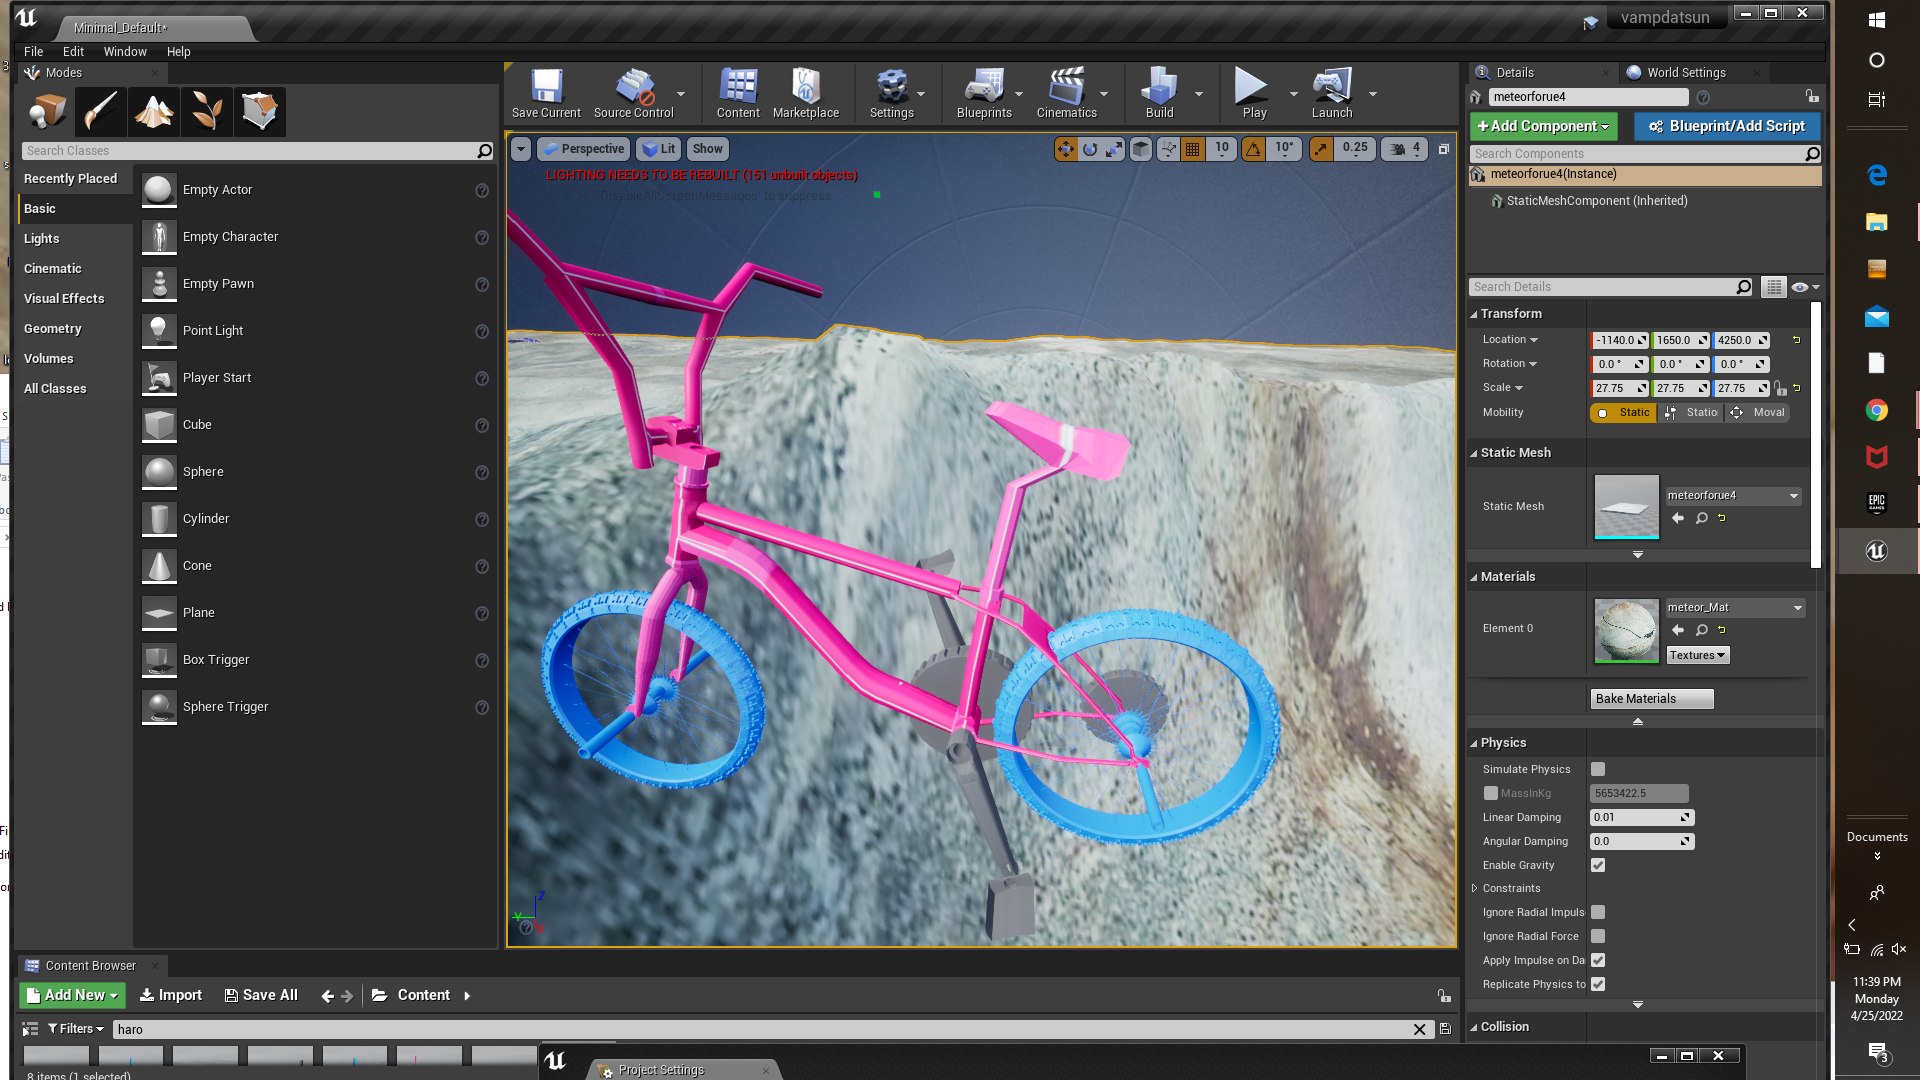The image size is (1920, 1080).
Task: Click the Save Current toolbar icon
Action: tap(546, 94)
